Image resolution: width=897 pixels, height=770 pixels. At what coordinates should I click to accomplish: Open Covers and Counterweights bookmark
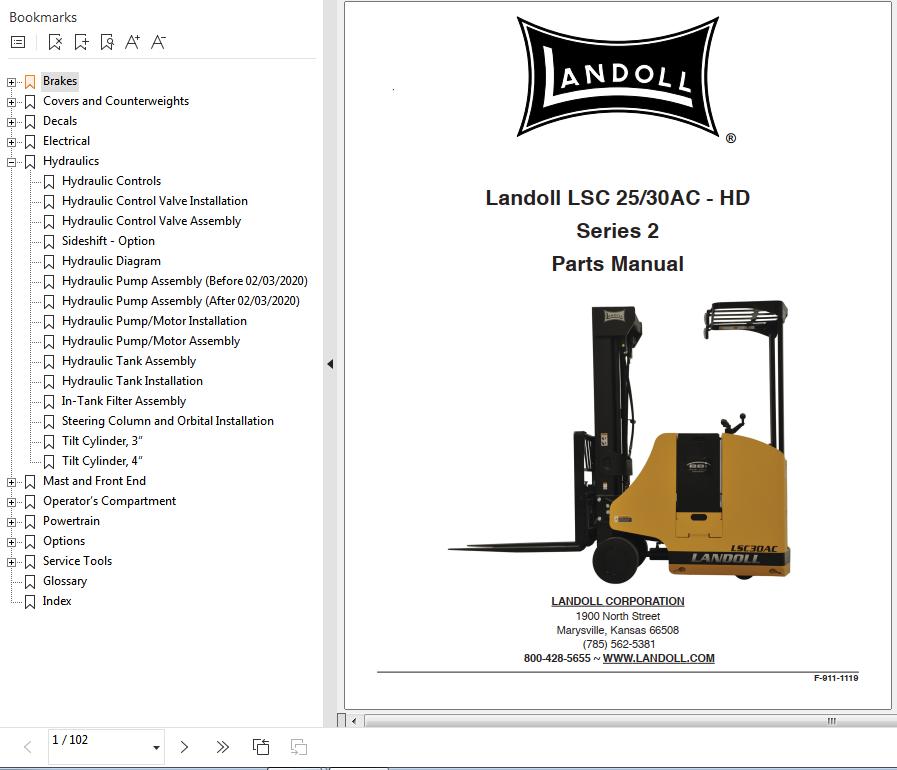coord(116,101)
